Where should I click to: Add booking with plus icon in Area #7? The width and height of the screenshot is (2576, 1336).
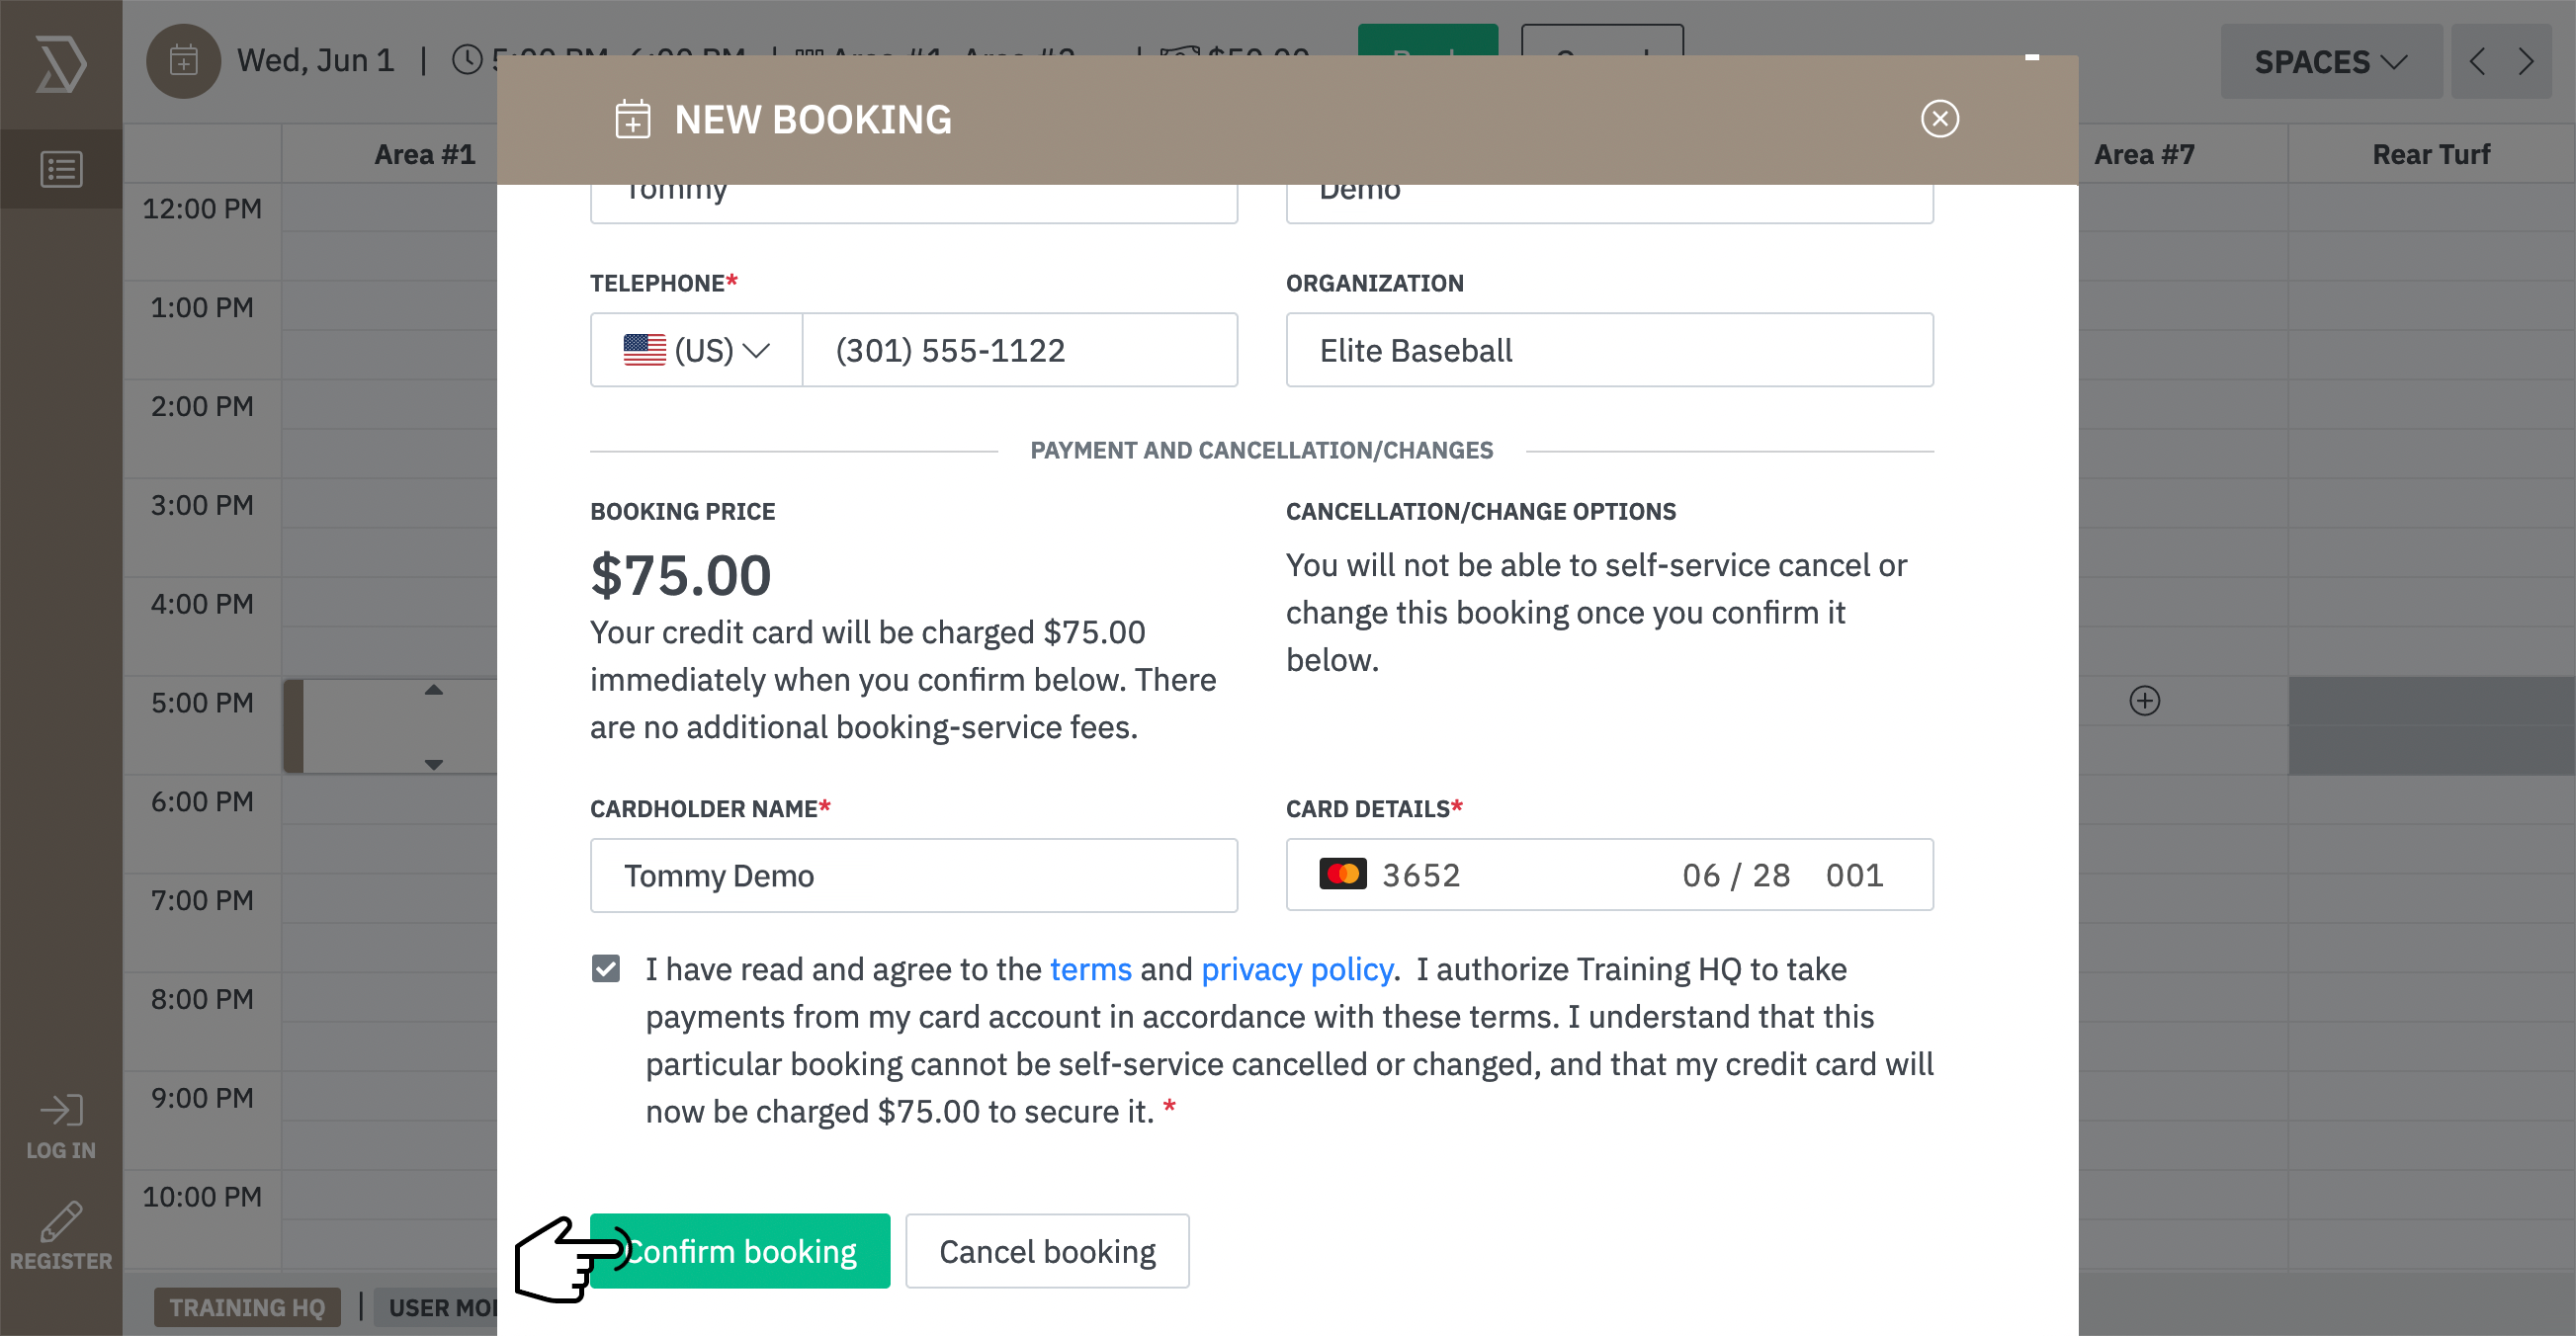pyautogui.click(x=2144, y=700)
